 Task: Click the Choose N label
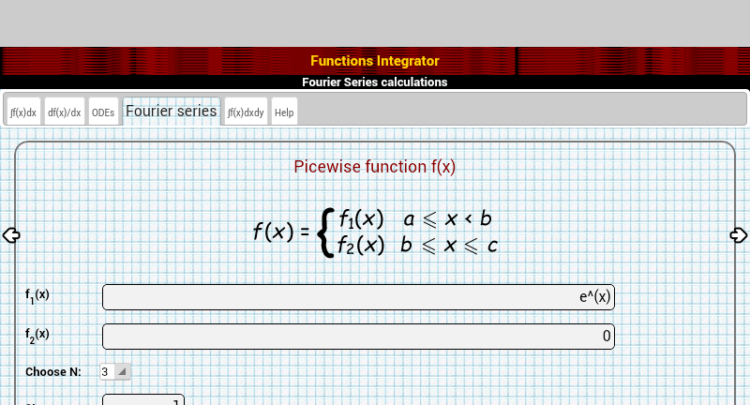coord(53,372)
